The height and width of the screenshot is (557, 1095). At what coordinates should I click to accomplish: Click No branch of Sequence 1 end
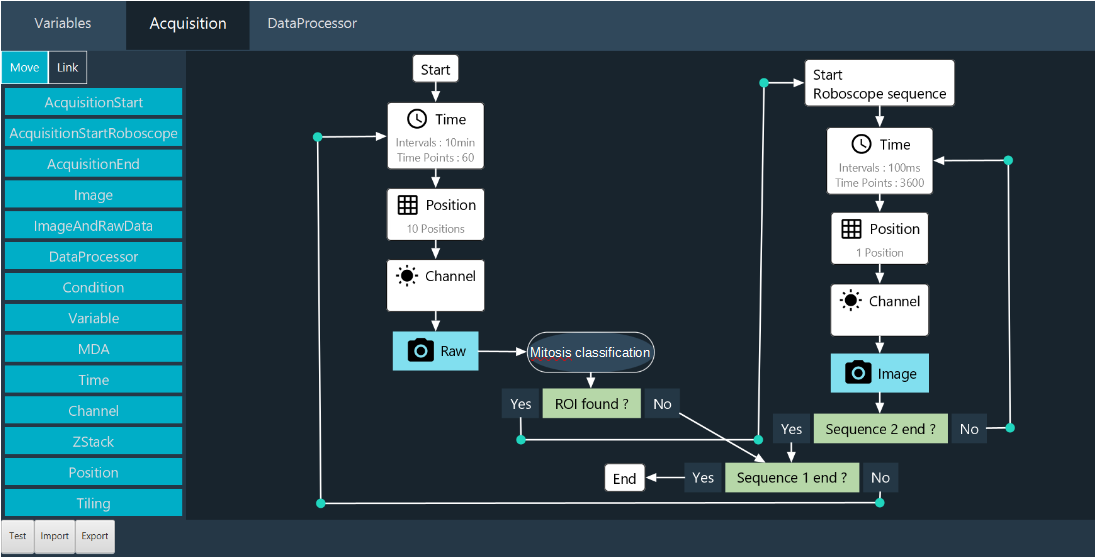click(881, 477)
